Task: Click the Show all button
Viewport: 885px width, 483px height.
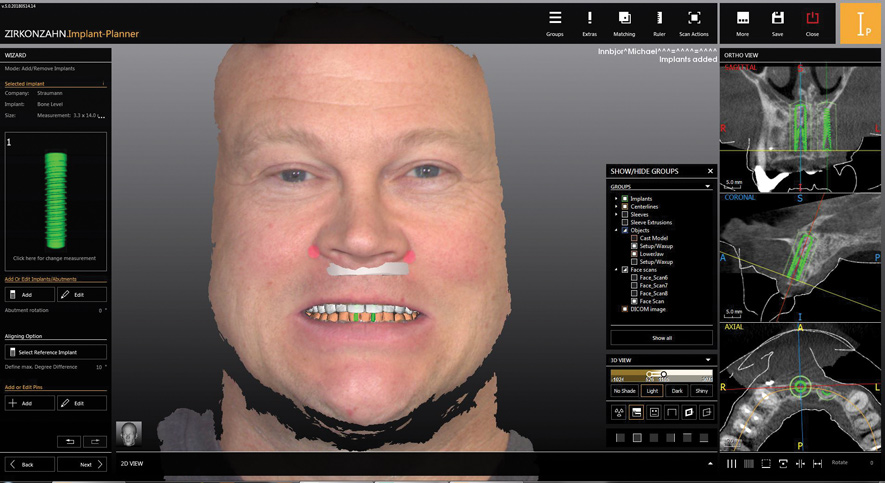Action: tap(661, 338)
